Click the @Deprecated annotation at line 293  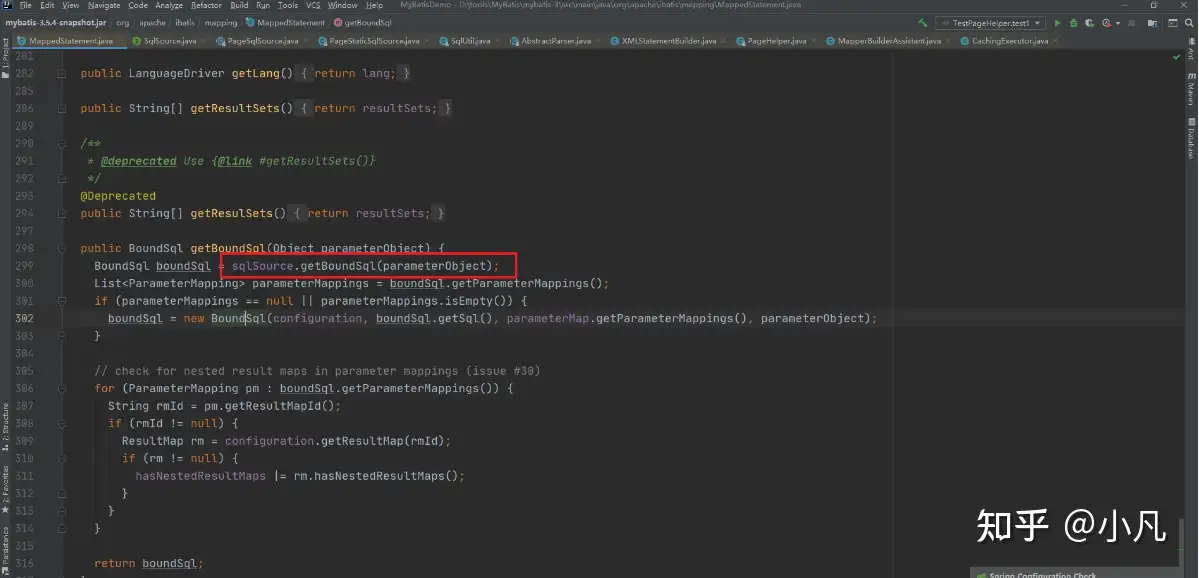point(118,196)
